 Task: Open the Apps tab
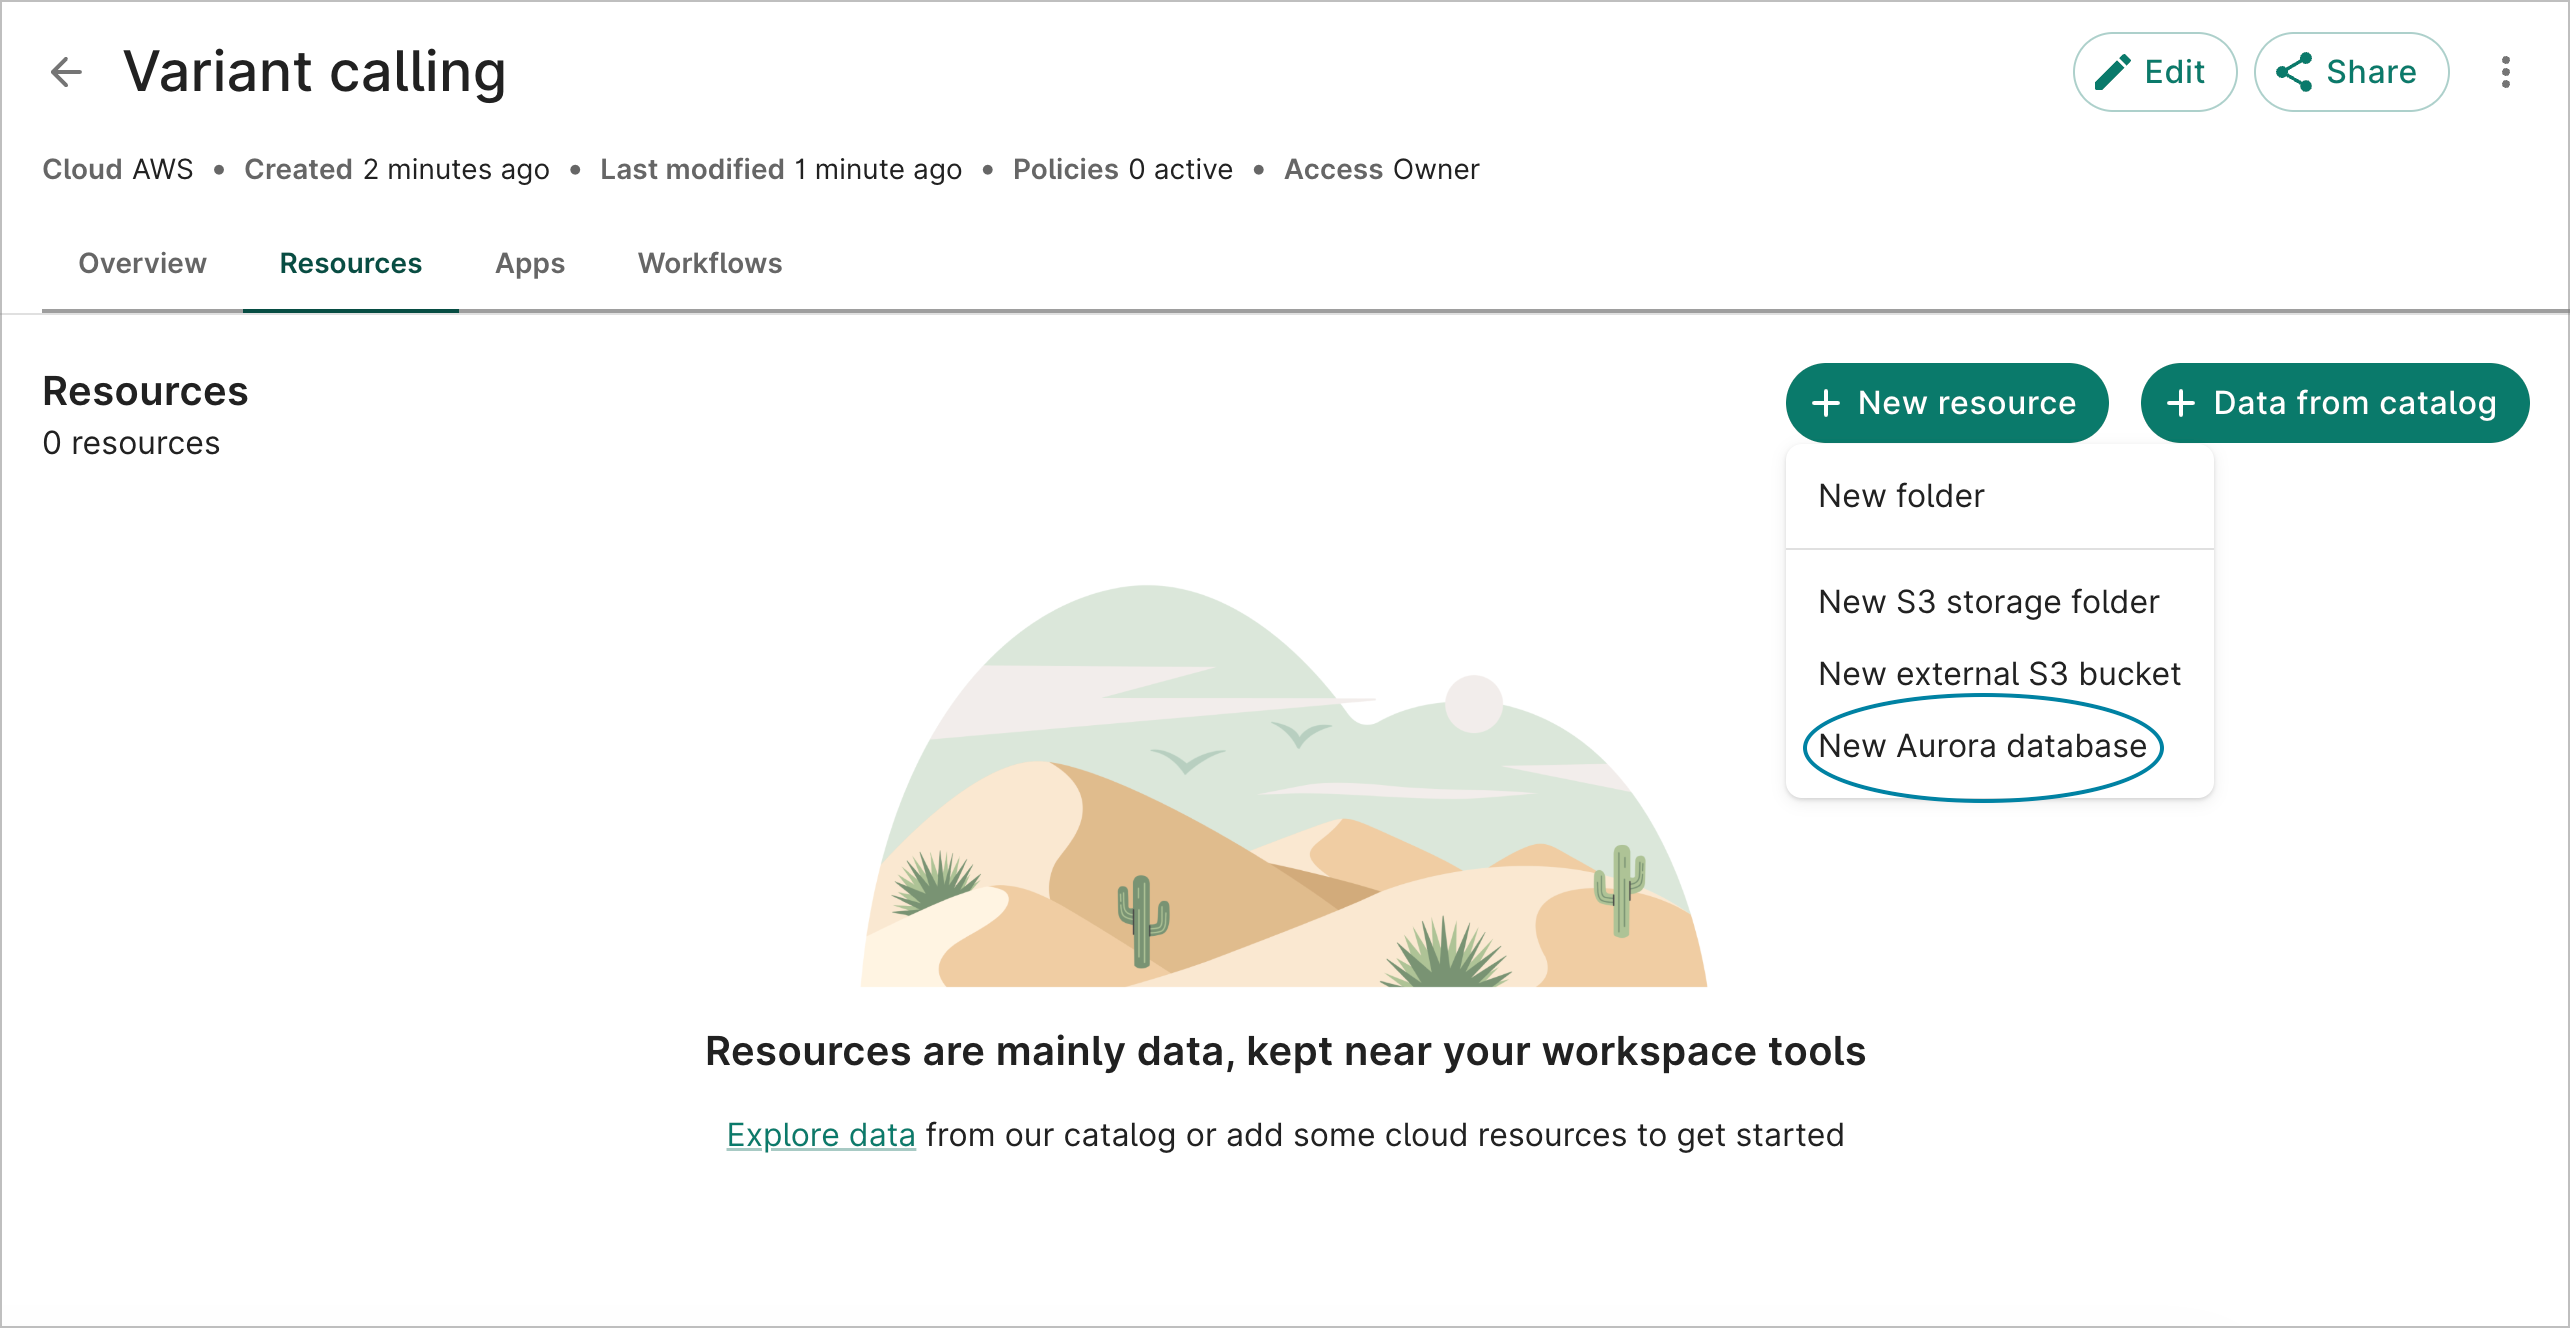529,264
